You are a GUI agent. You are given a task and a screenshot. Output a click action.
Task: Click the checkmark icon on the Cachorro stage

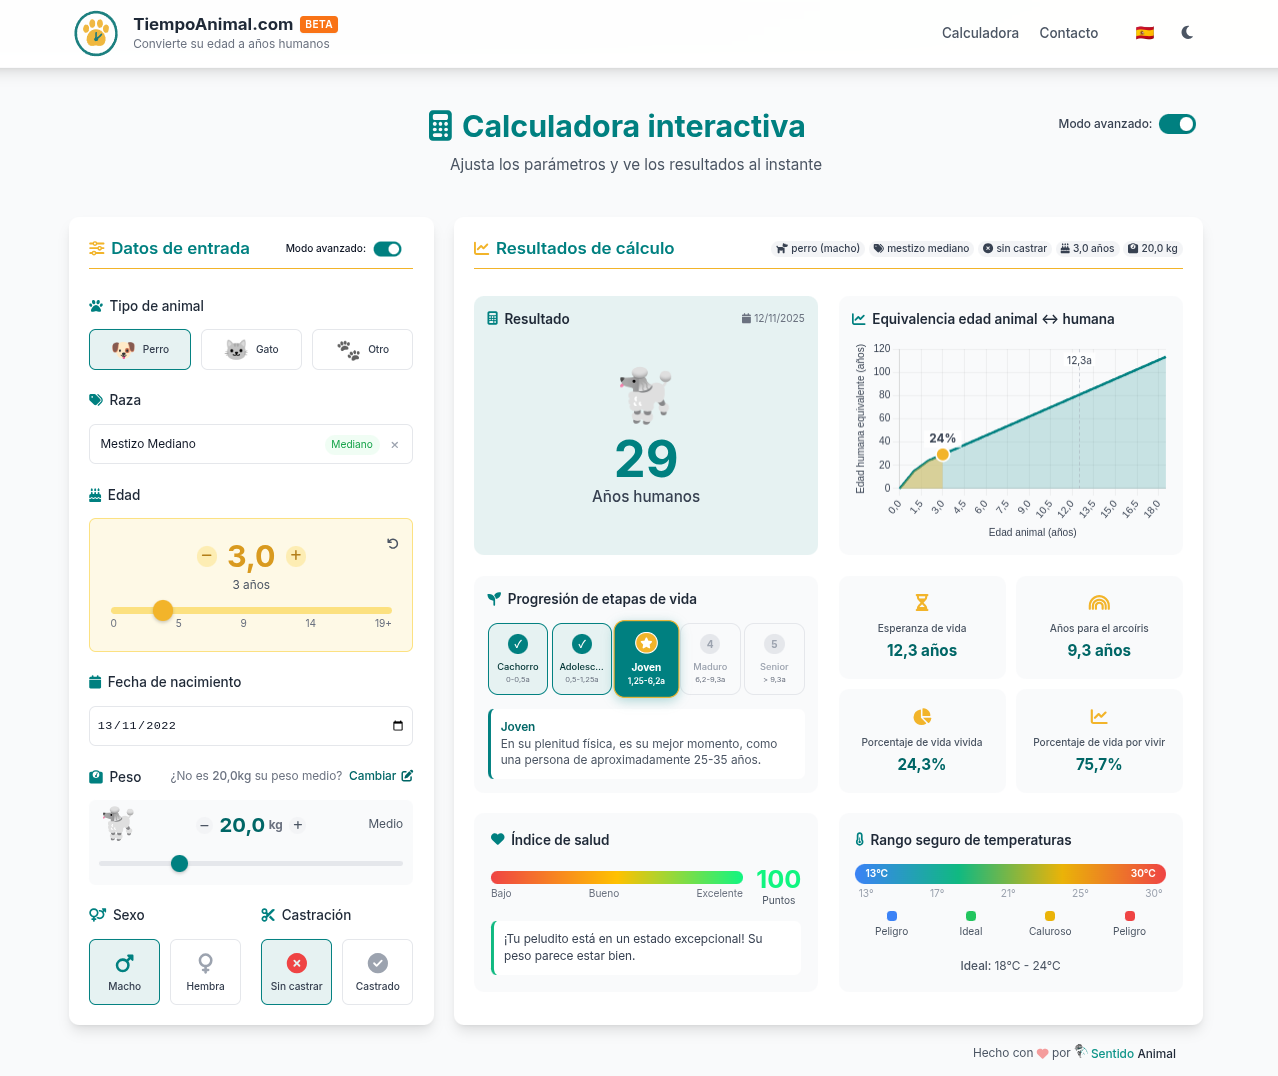[x=517, y=643]
